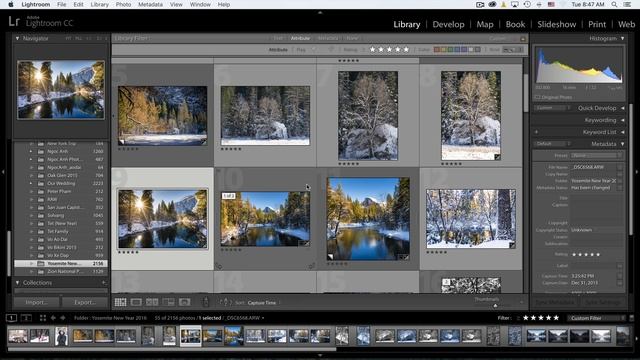Go forward with the filmstrip right arrow
The height and width of the screenshot is (360, 640).
click(x=63, y=318)
